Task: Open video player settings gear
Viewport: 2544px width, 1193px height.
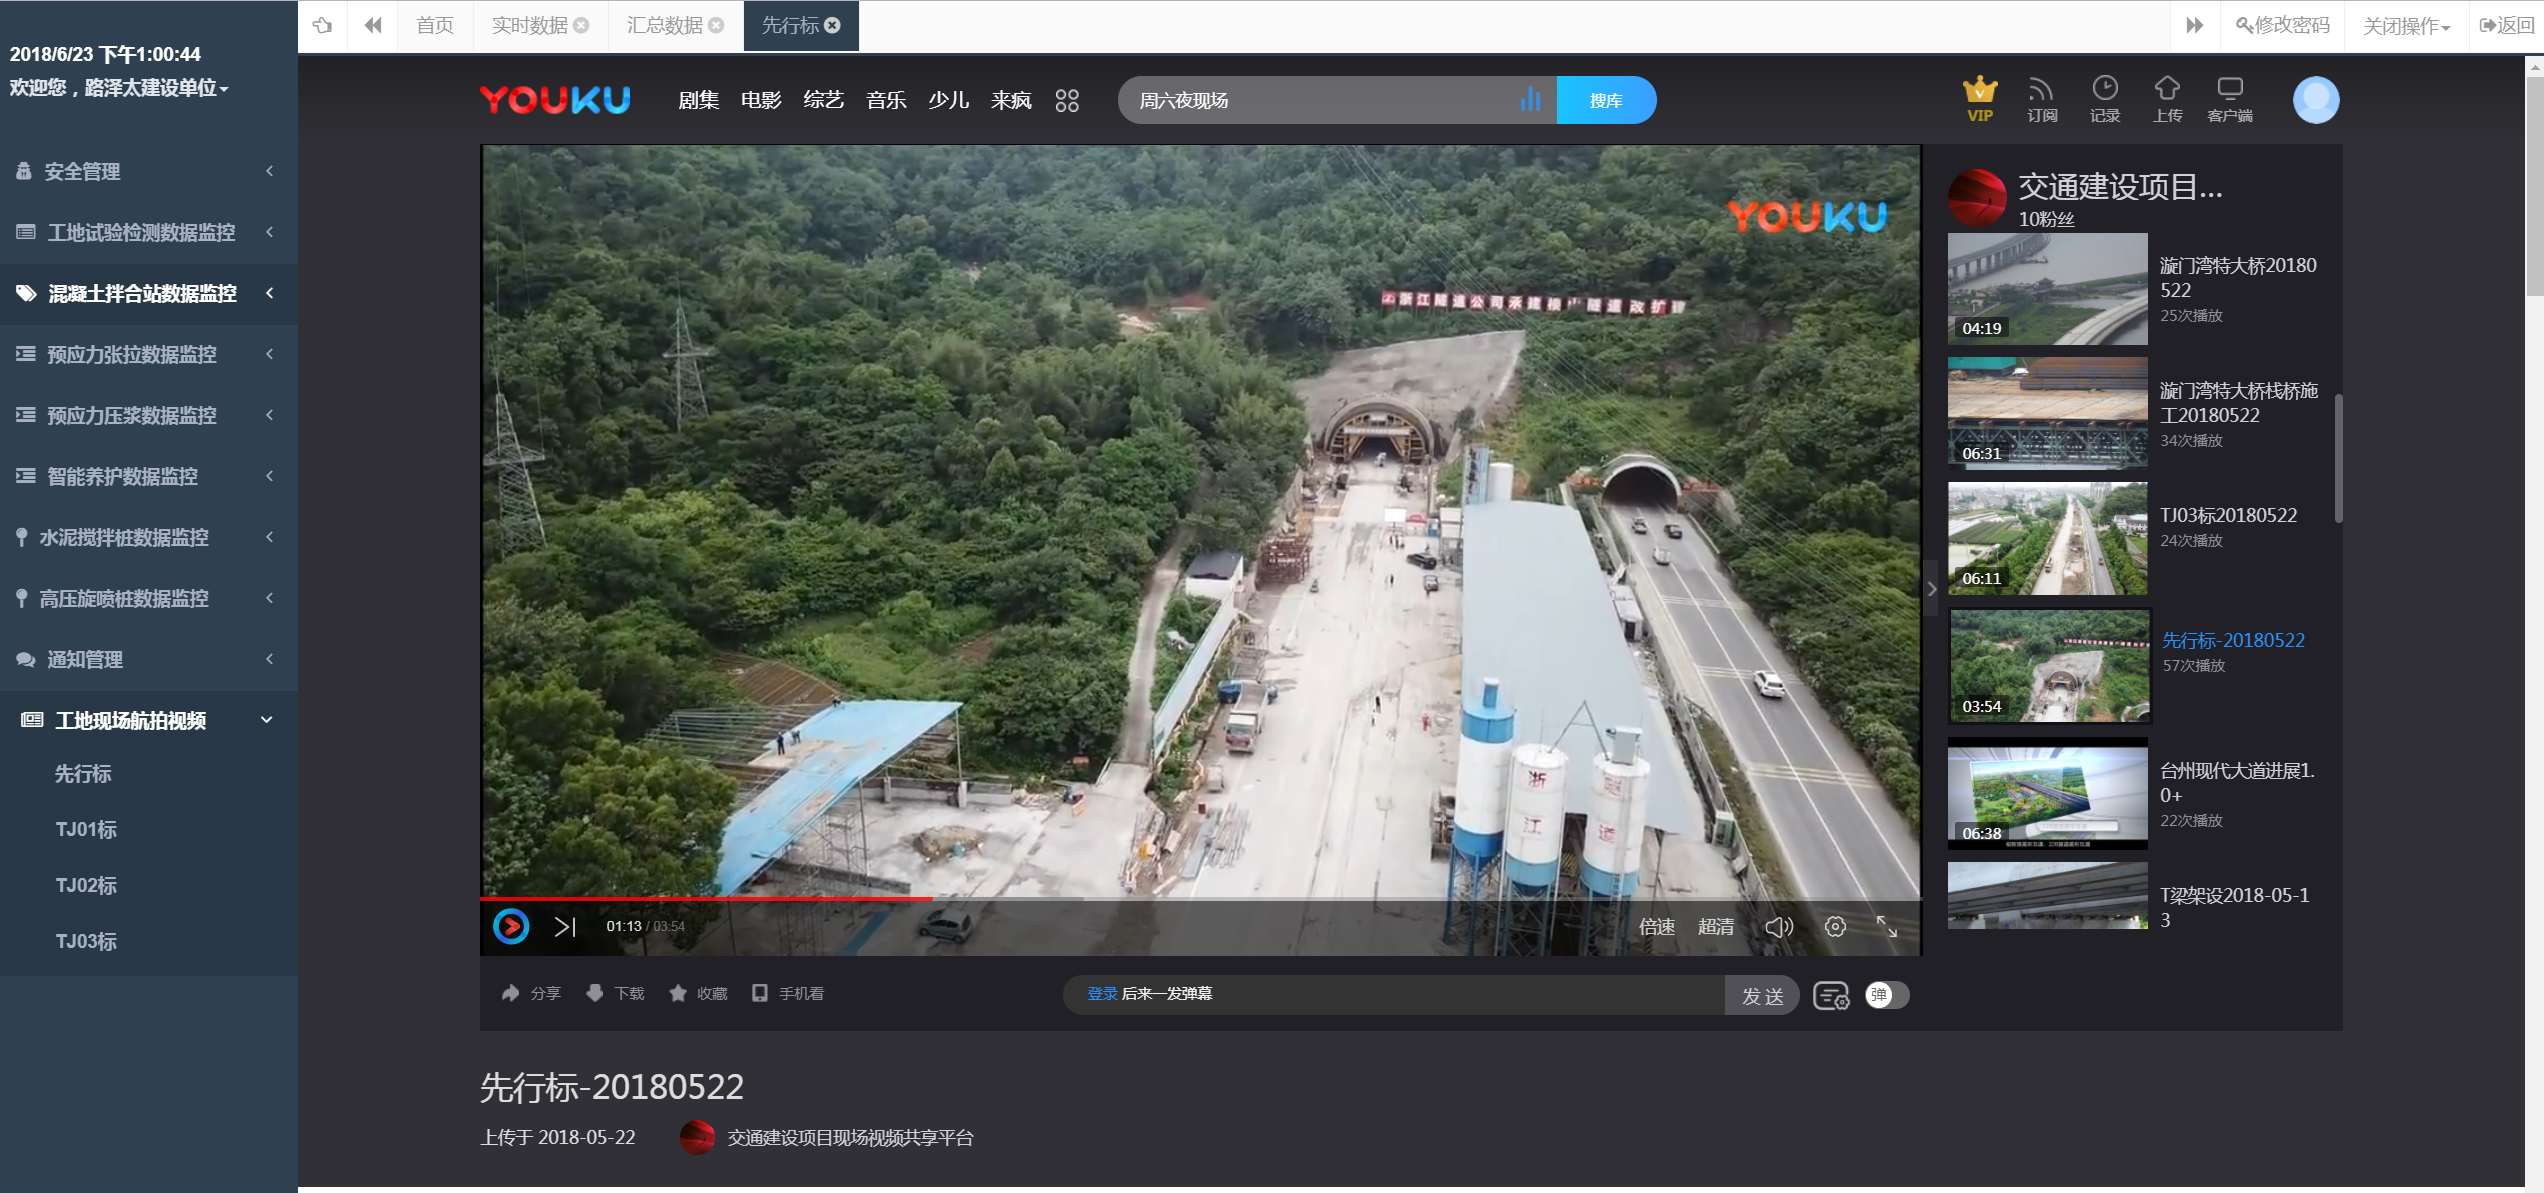Action: [1835, 927]
